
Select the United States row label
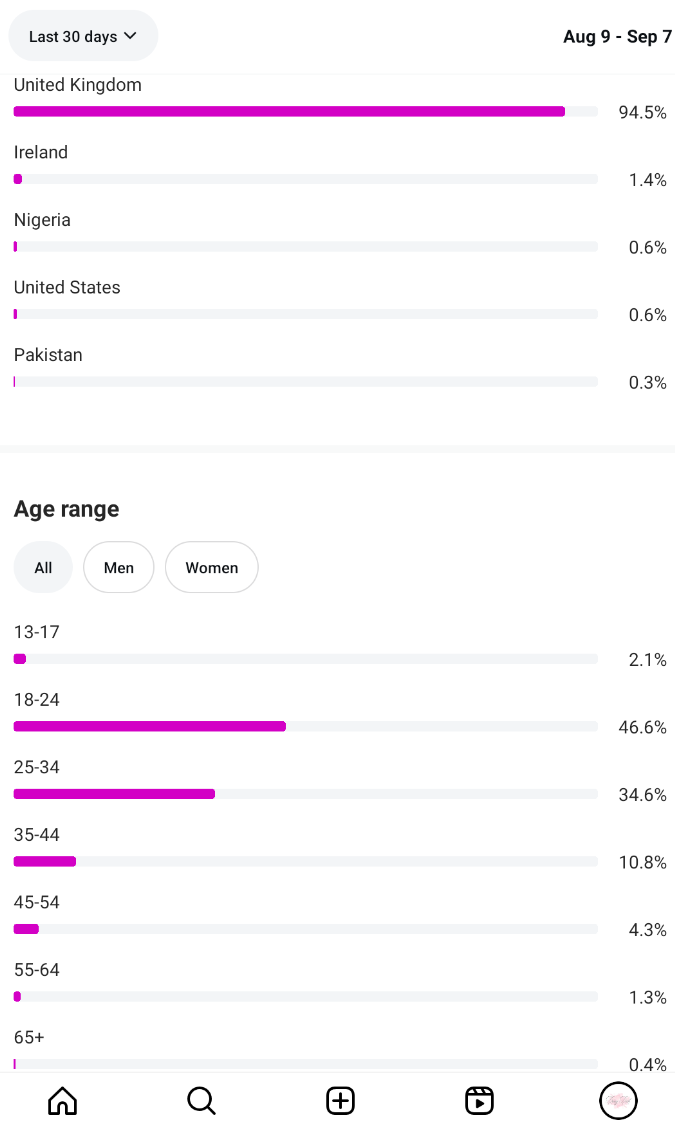tap(67, 288)
